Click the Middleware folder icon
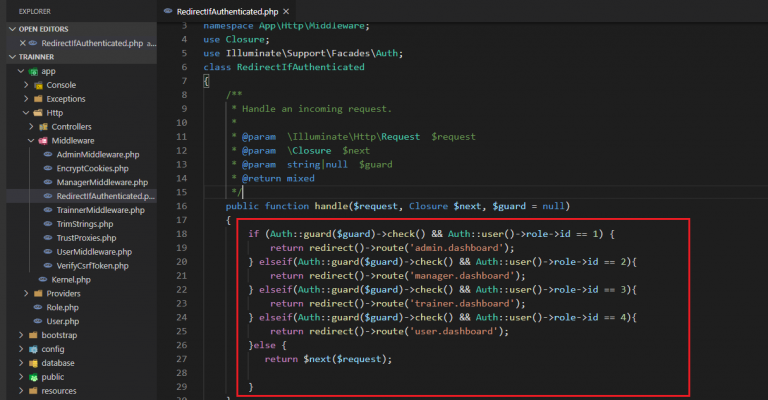 click(44, 141)
